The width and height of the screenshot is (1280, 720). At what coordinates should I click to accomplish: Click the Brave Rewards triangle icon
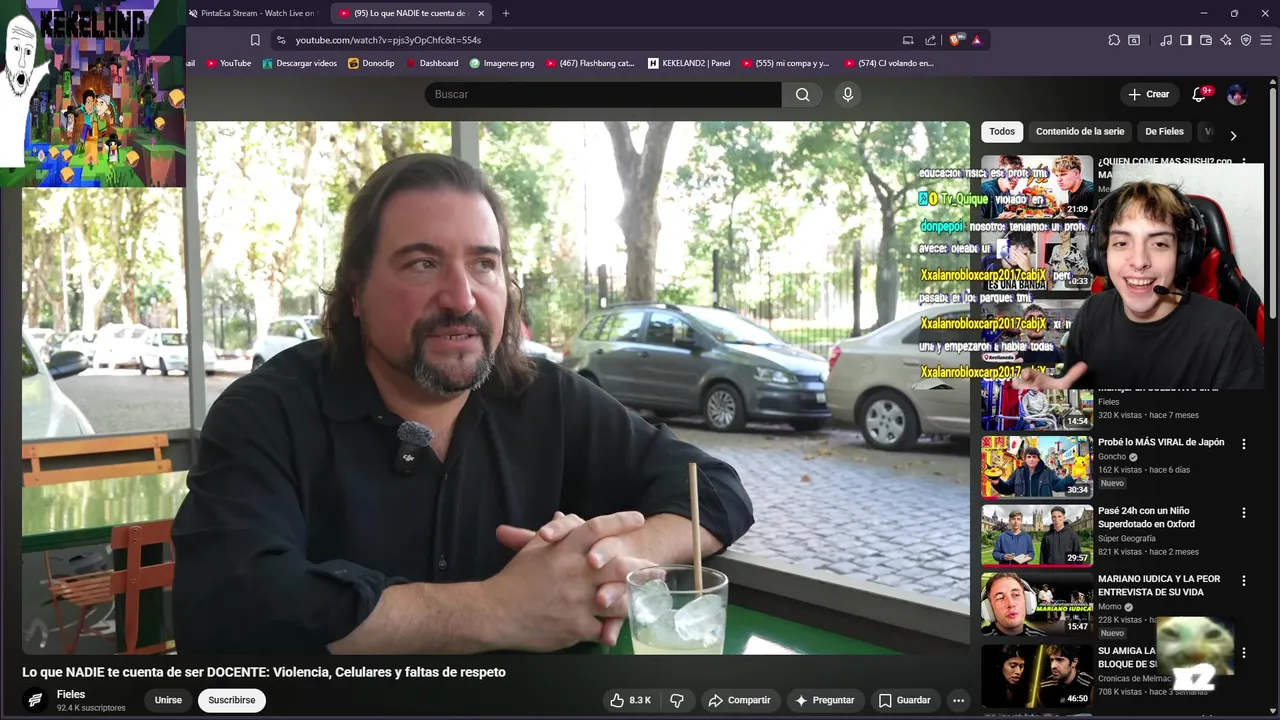point(976,40)
